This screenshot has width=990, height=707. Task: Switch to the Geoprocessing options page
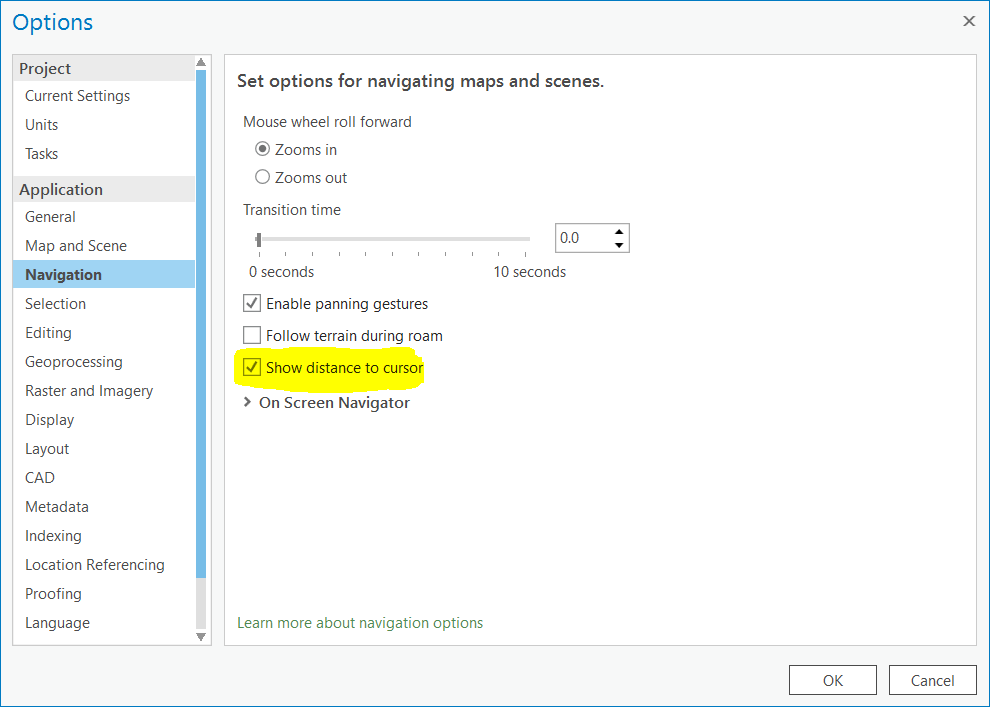coord(74,362)
